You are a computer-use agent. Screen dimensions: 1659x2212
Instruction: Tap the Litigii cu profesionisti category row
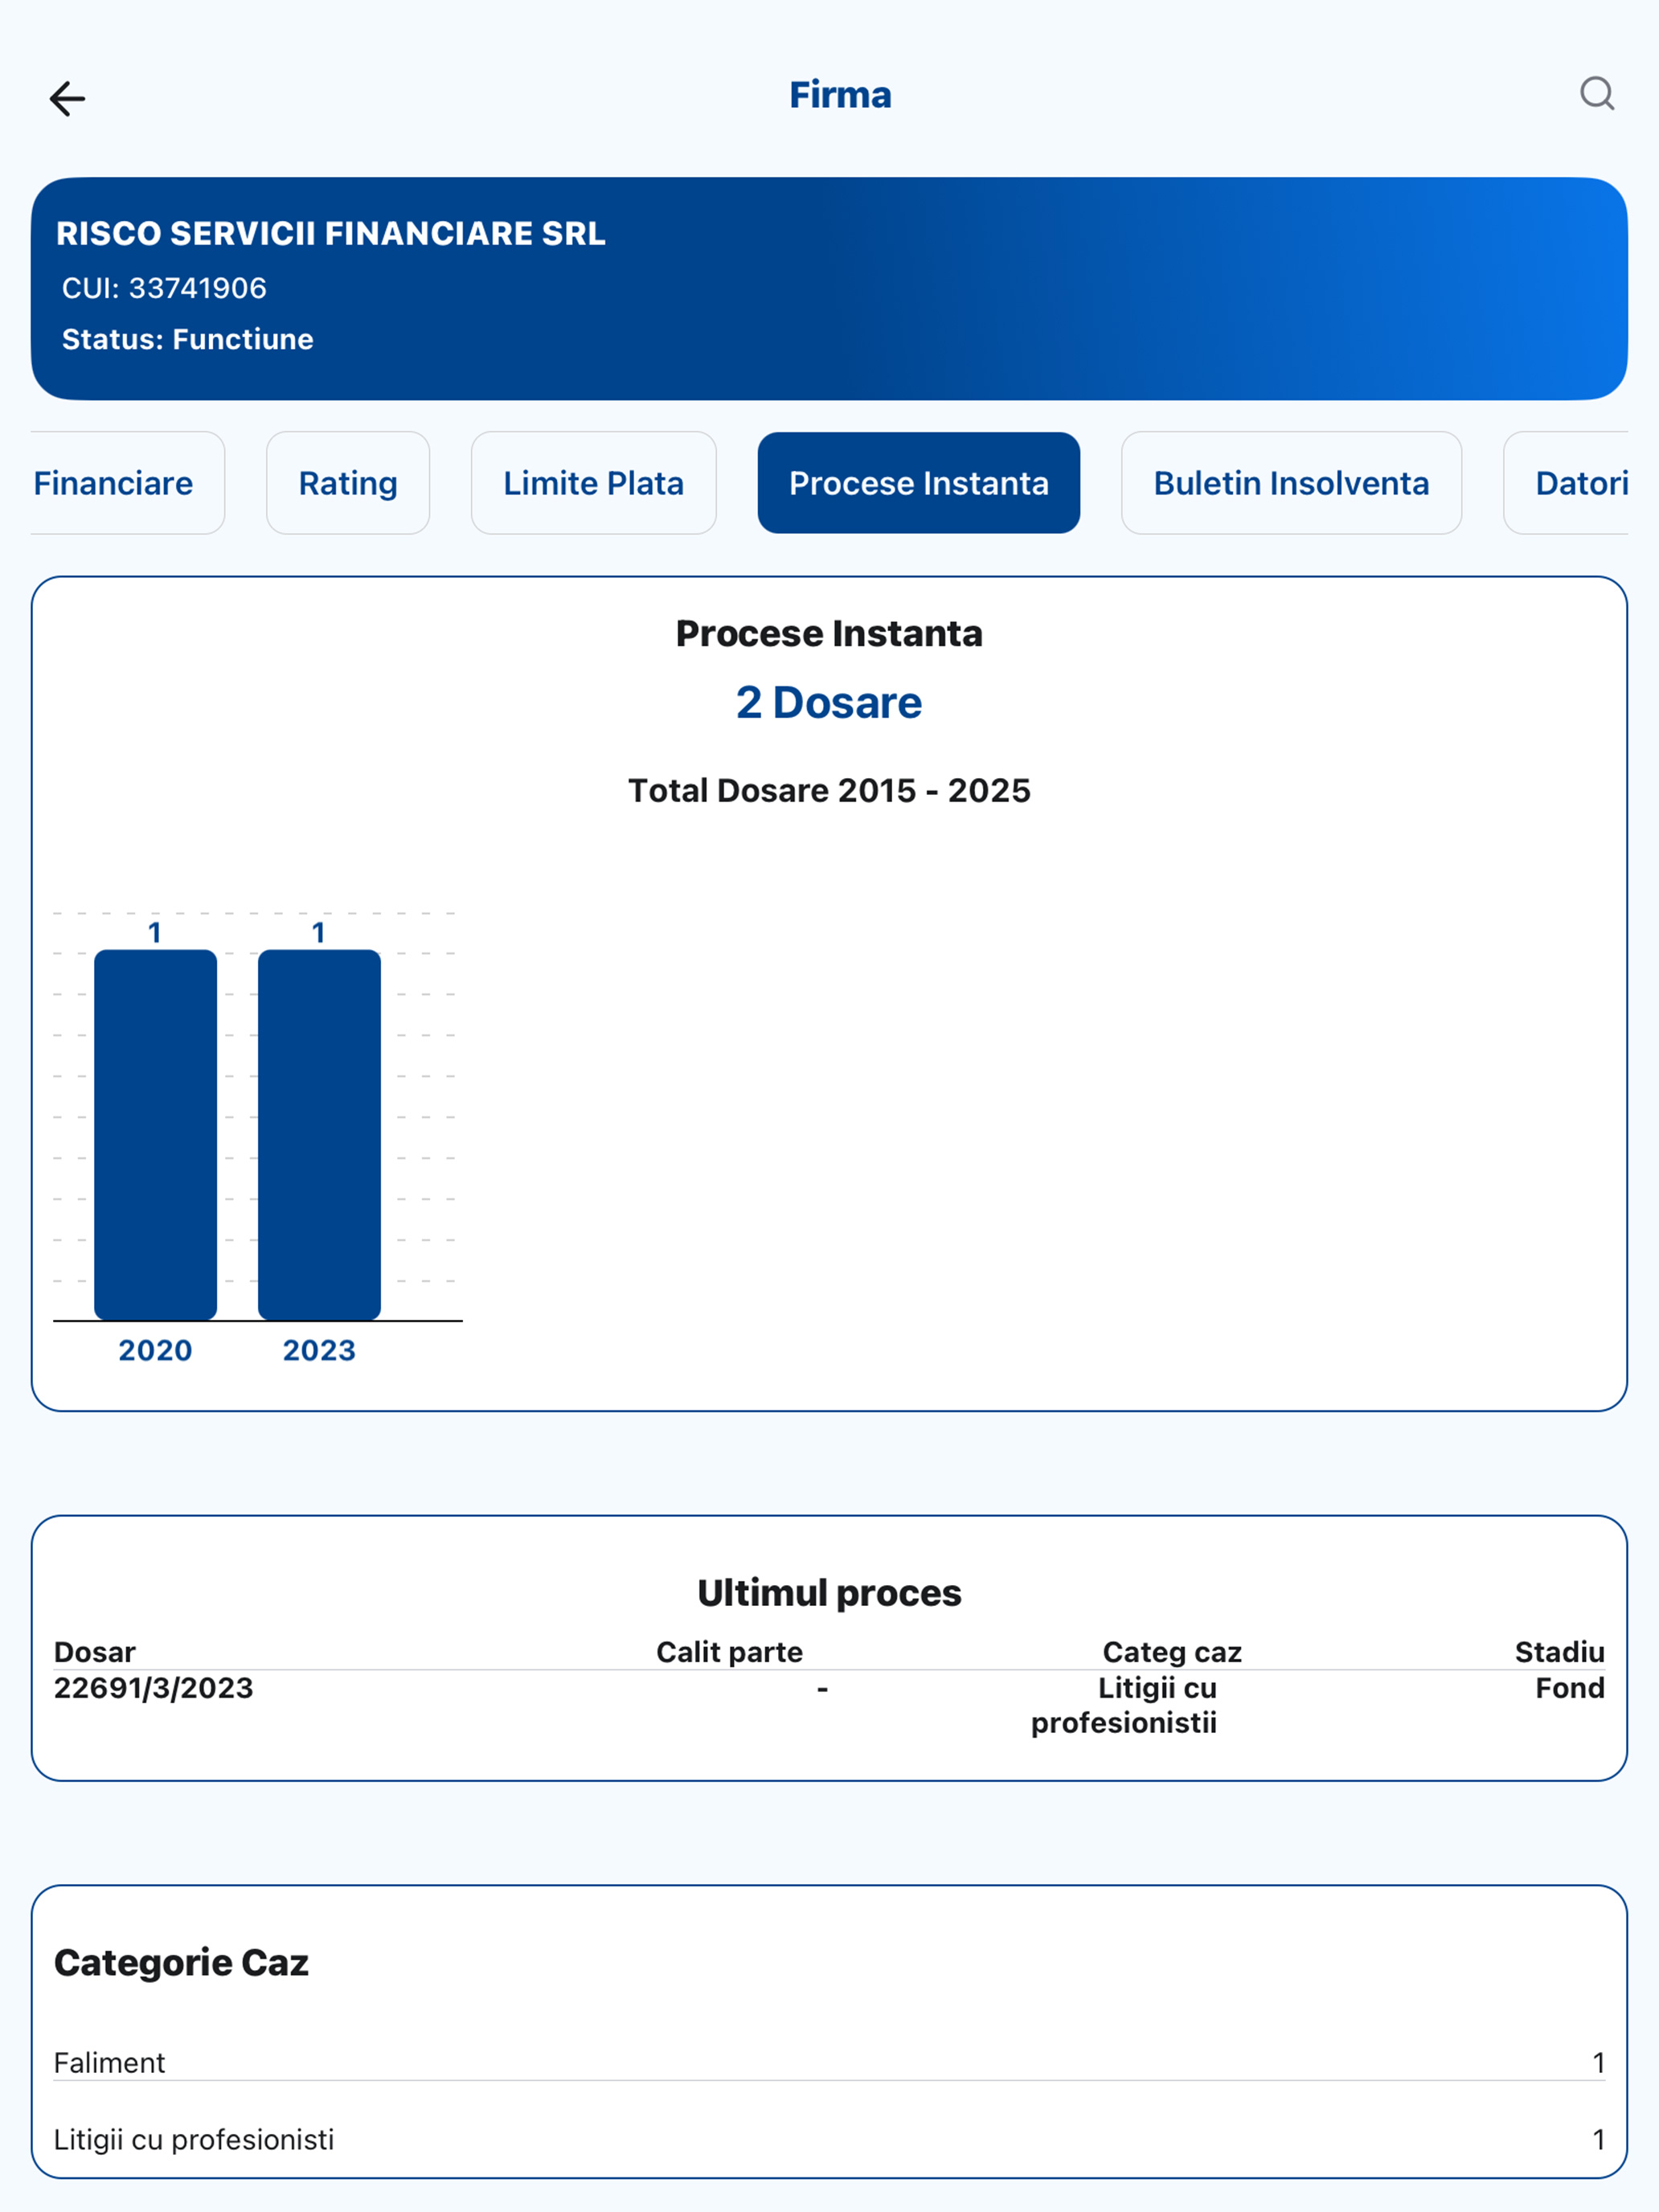828,2139
